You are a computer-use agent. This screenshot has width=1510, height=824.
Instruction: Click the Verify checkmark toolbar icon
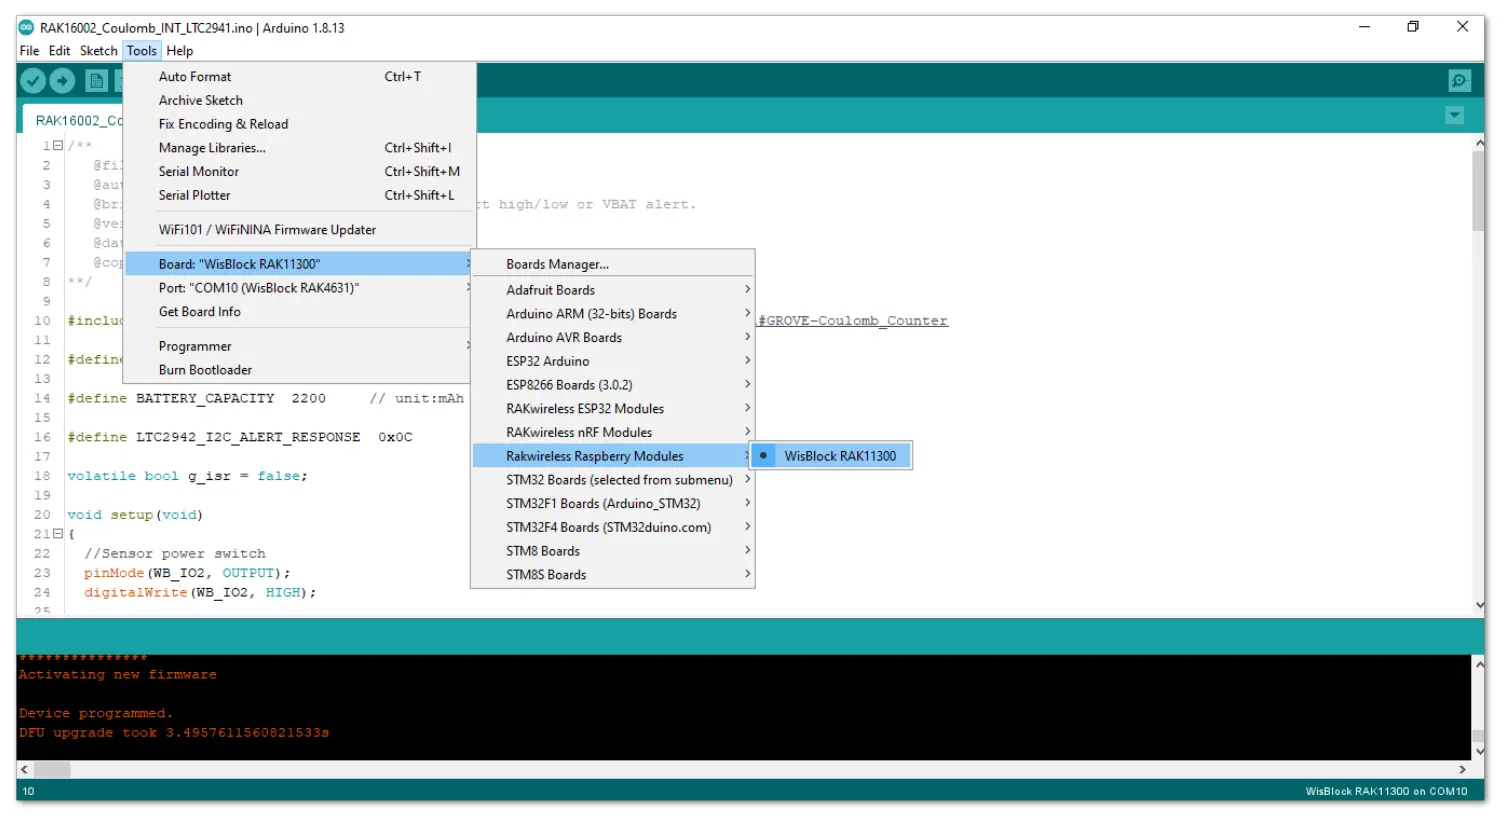point(33,81)
